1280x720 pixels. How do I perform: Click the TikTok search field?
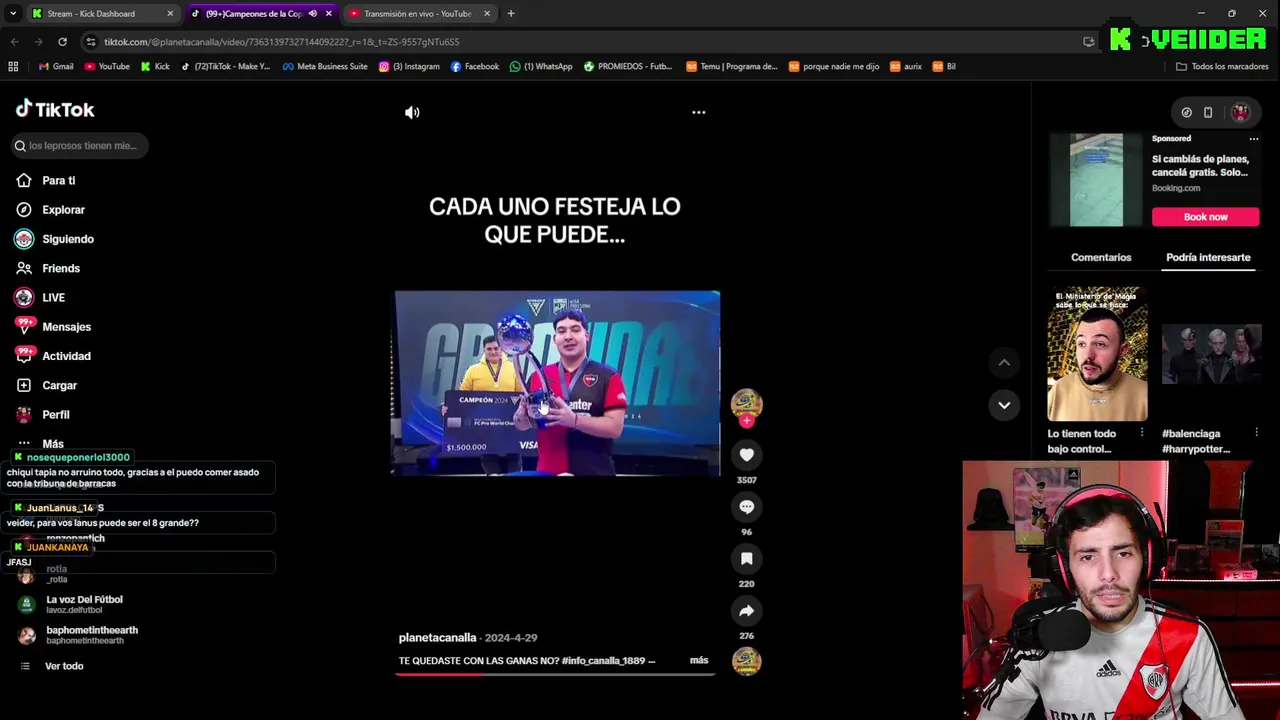tap(82, 146)
